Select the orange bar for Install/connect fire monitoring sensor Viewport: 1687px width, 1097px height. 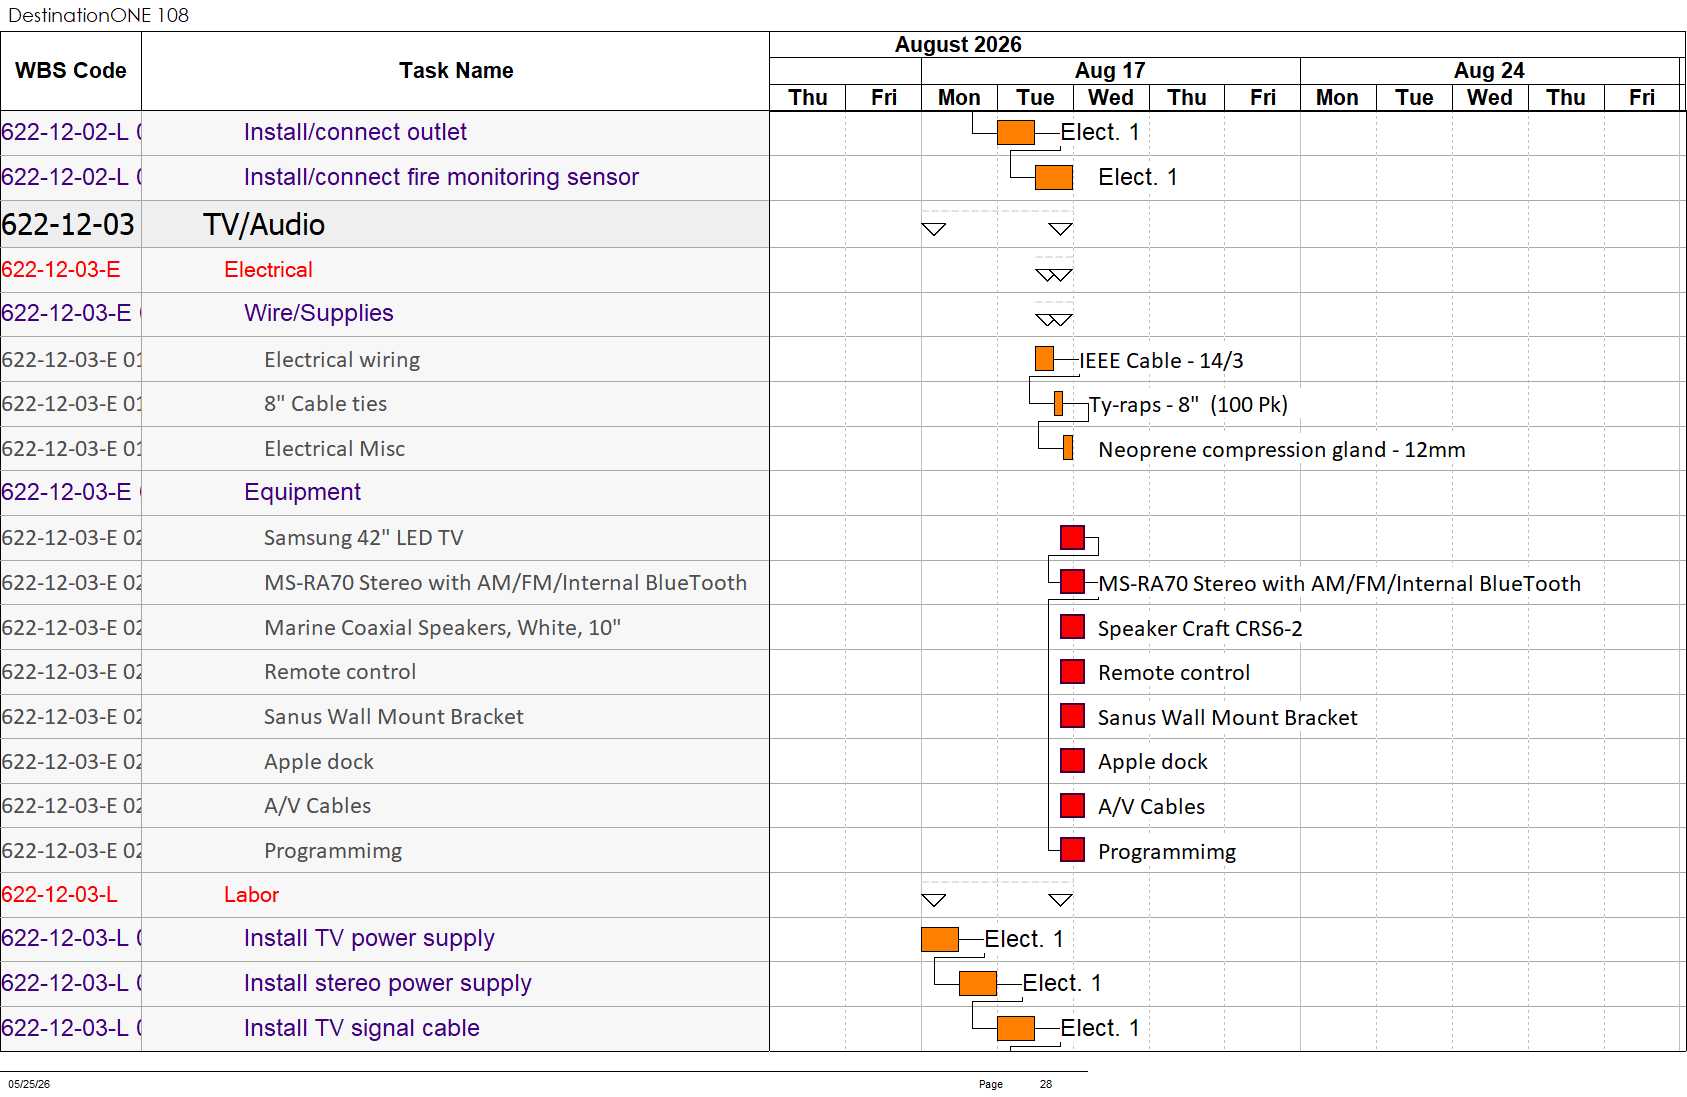[1053, 177]
